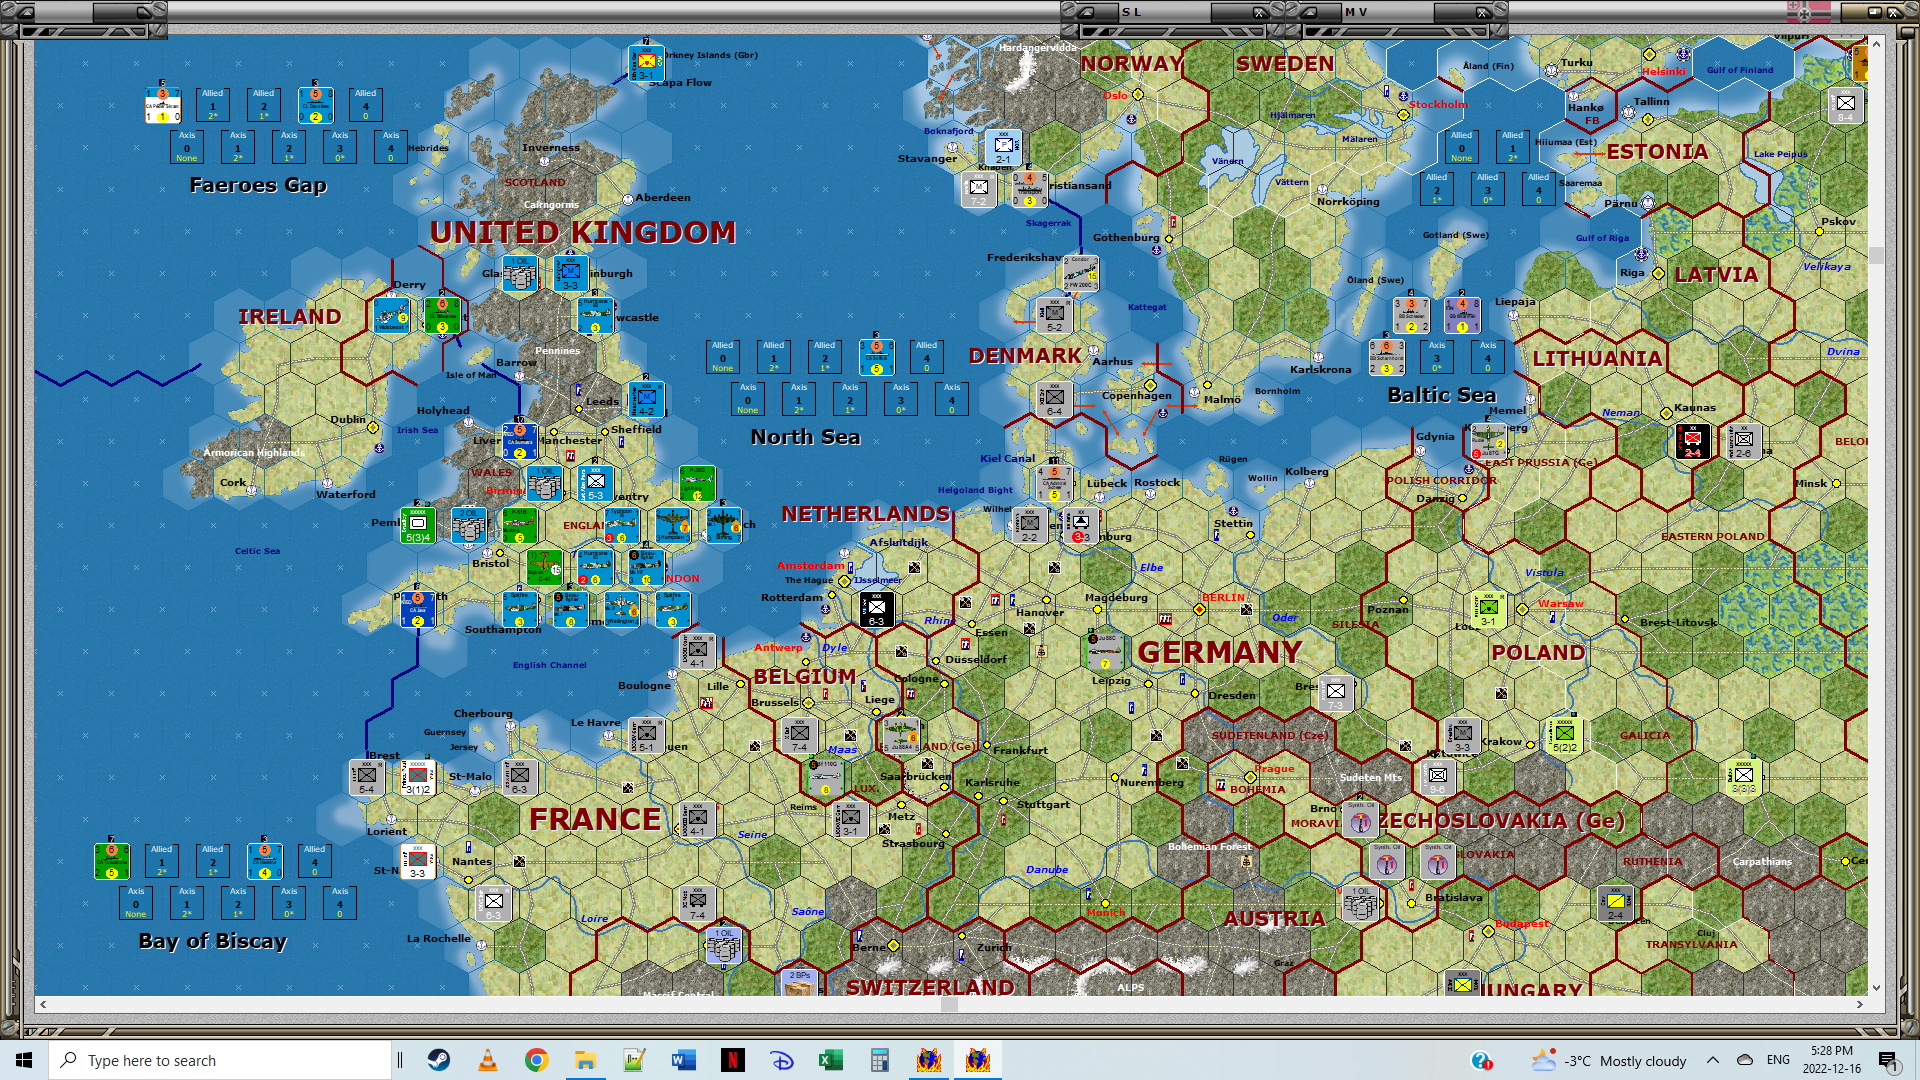
Task: Select the green 5(3)4 unit at Pembroke
Action: [x=418, y=525]
